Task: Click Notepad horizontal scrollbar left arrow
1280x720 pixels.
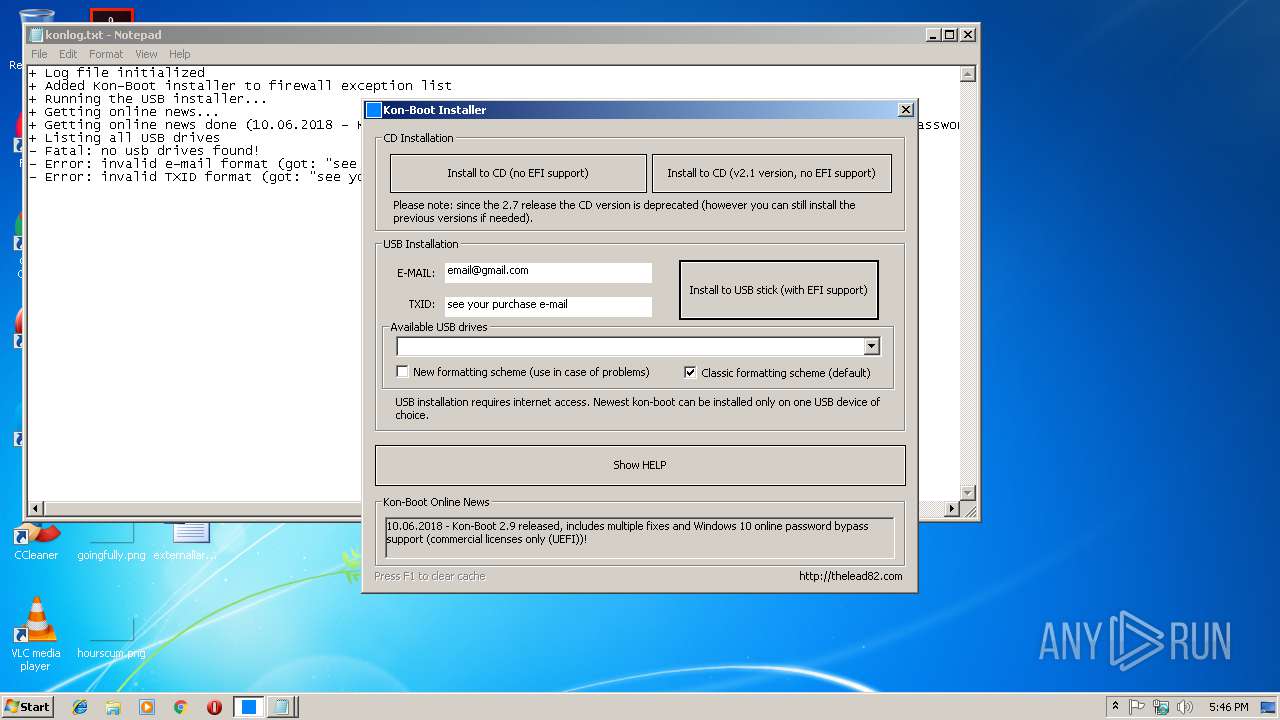Action: [36, 509]
